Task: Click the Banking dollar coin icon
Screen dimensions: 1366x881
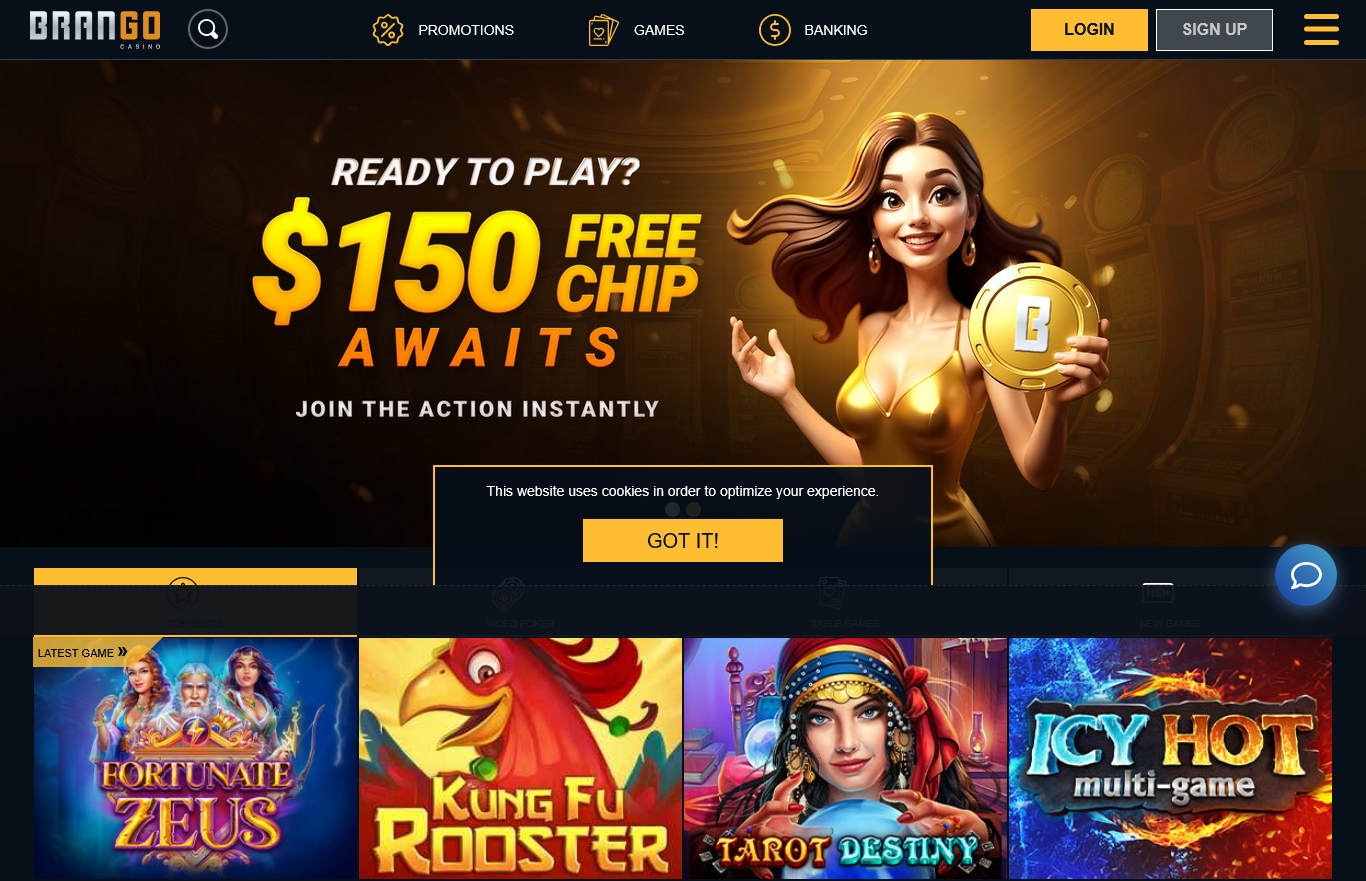Action: coord(775,30)
